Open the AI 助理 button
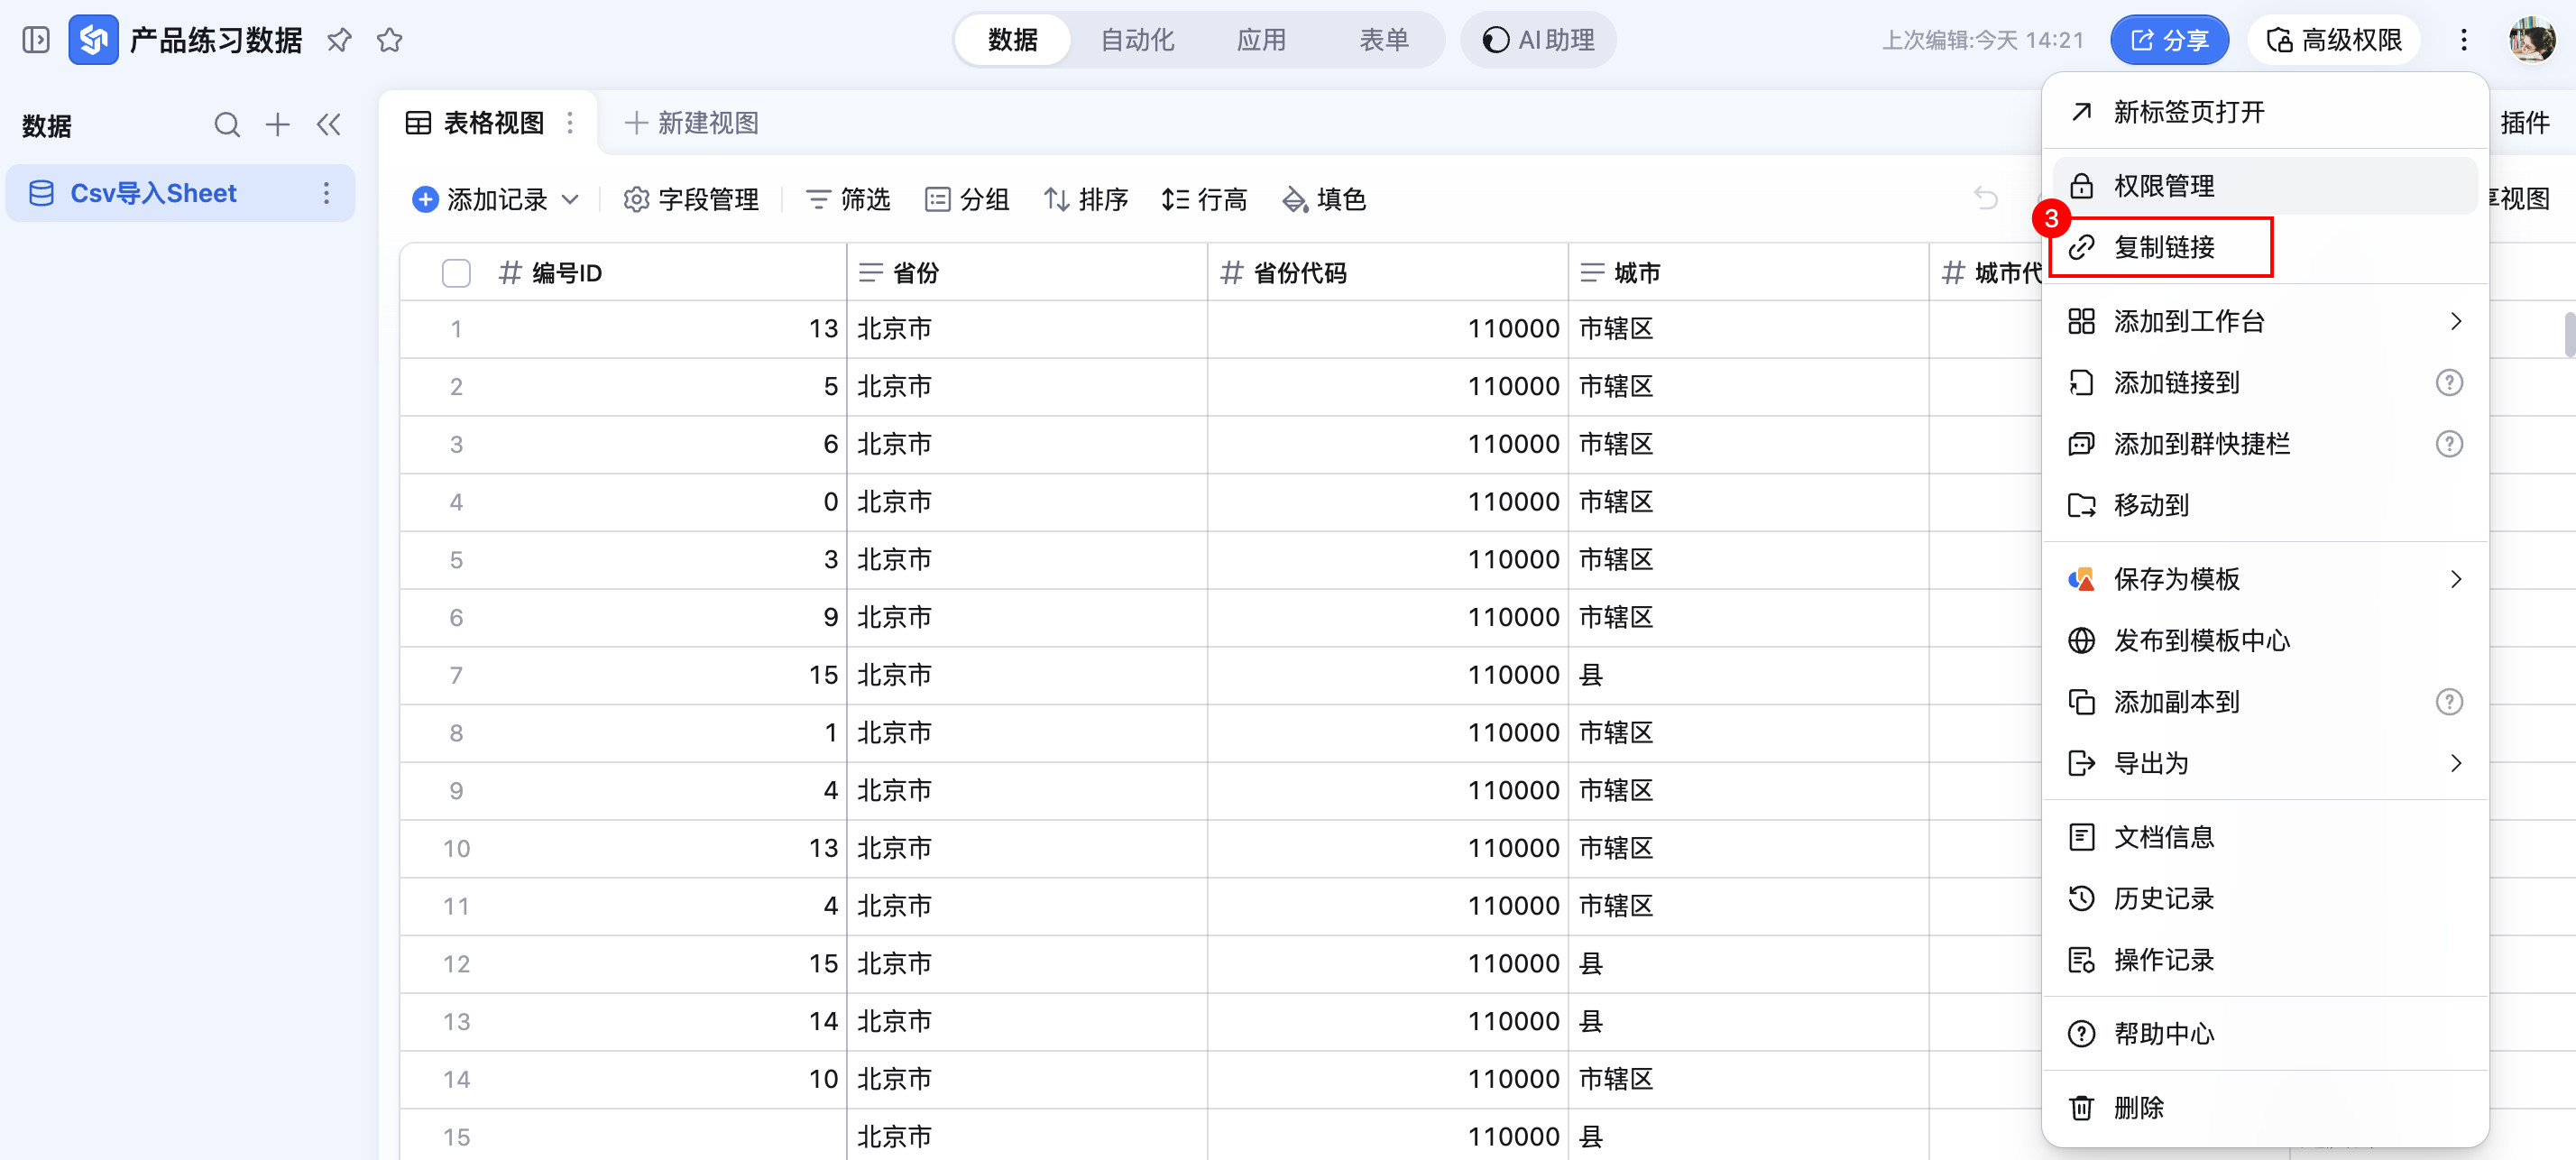 coord(1538,40)
